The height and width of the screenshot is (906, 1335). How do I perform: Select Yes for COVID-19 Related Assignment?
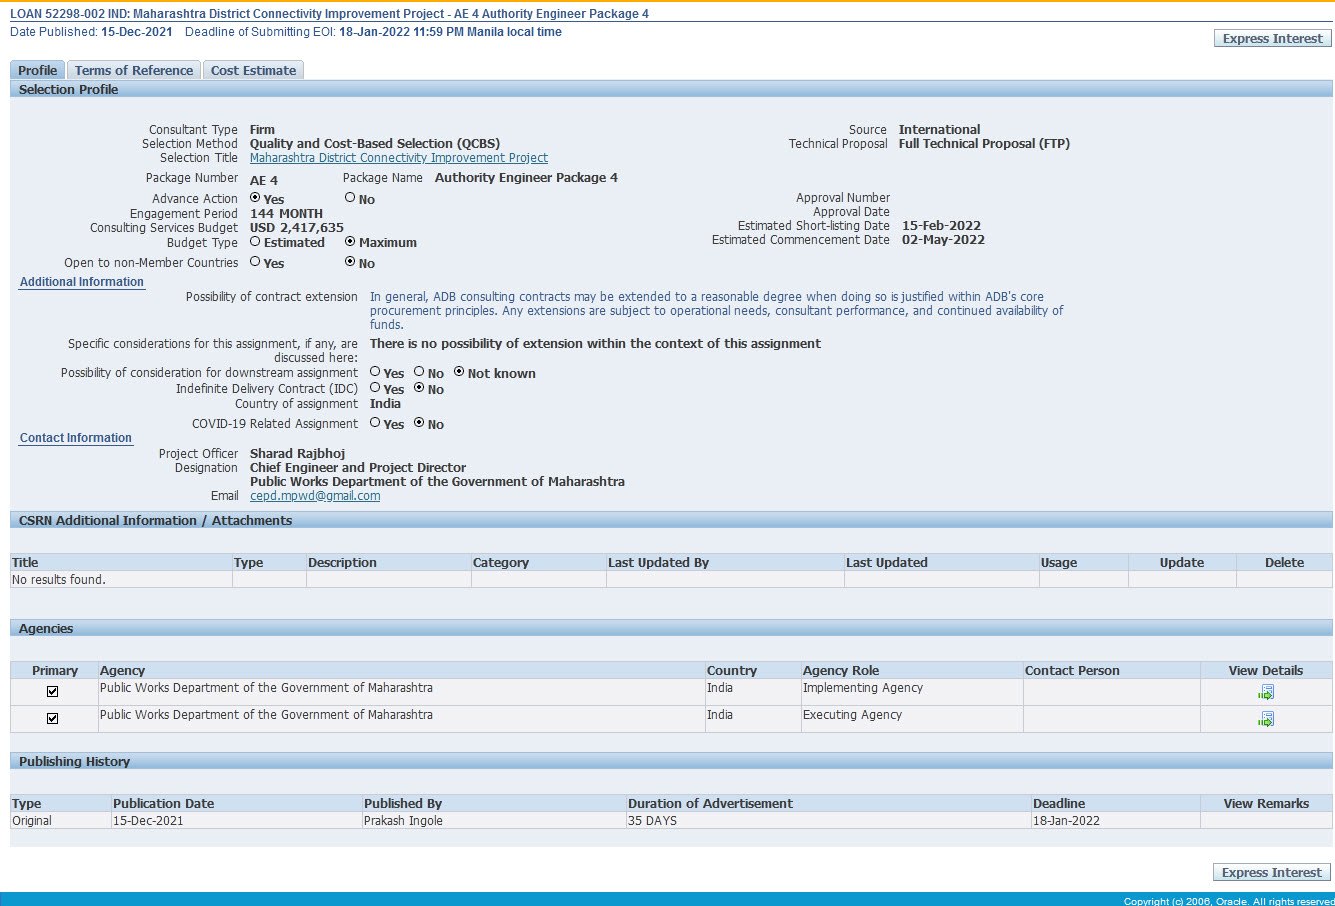point(375,423)
